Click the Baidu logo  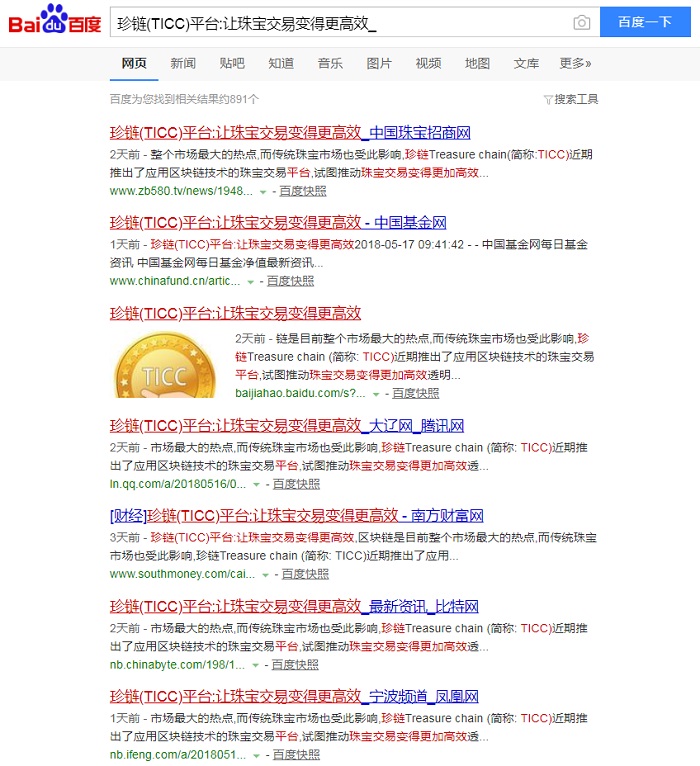pos(55,20)
